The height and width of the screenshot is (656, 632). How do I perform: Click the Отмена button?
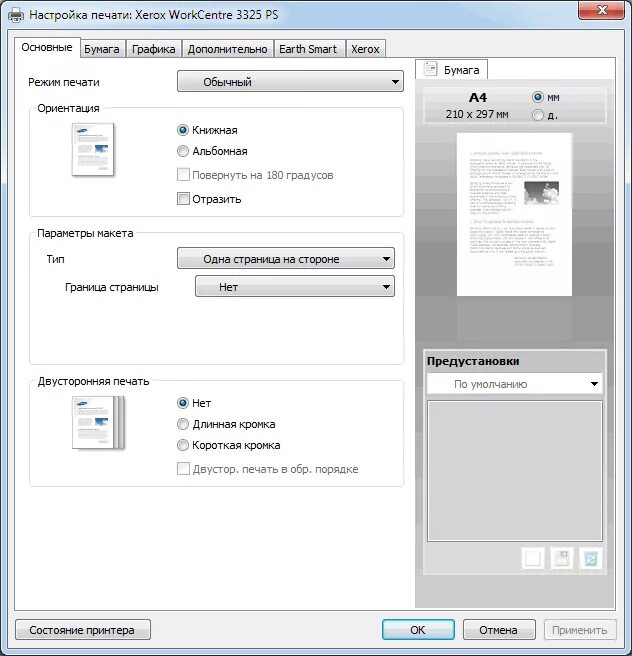pos(499,630)
